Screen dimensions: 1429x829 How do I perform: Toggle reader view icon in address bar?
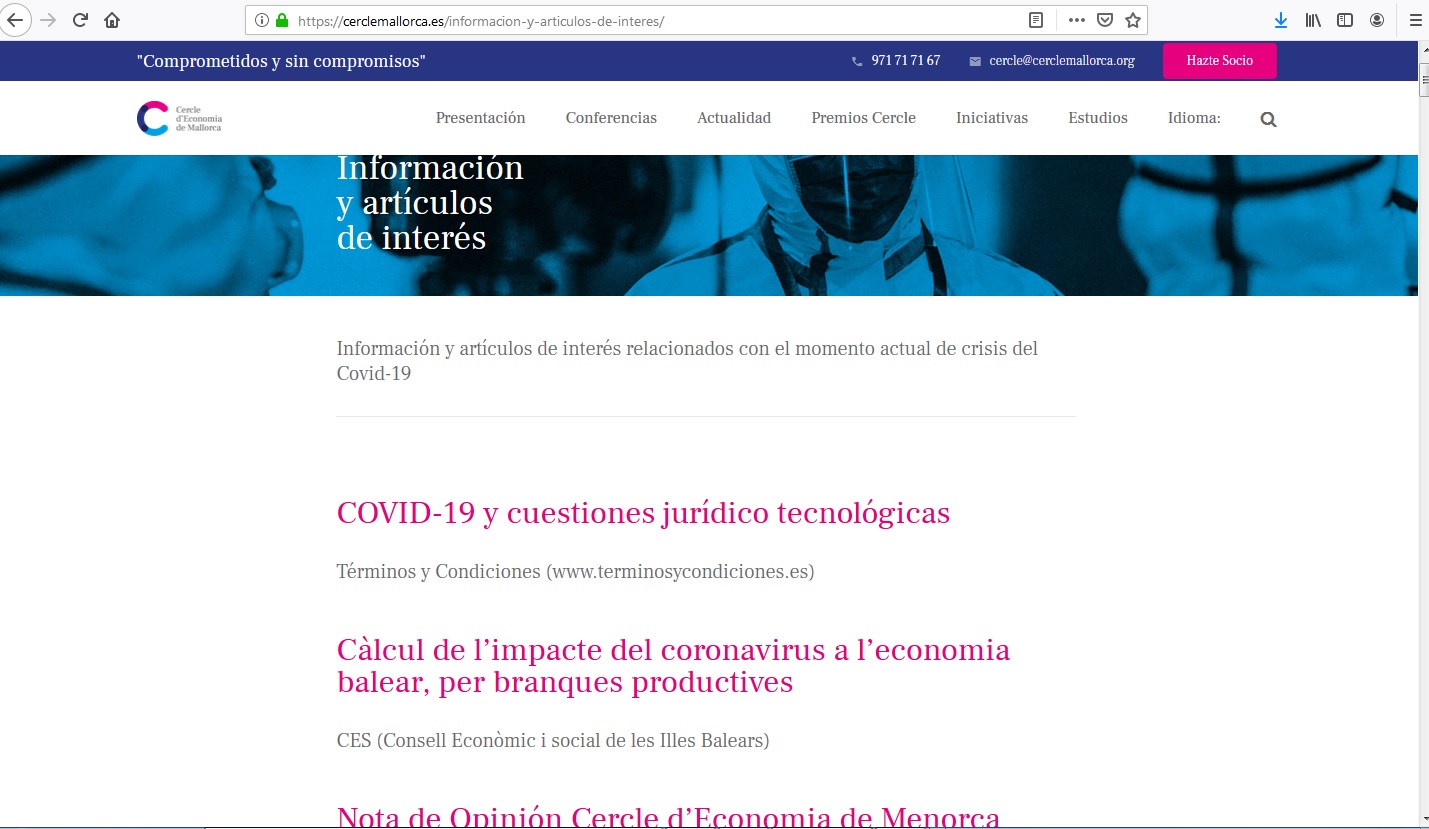tap(1037, 20)
